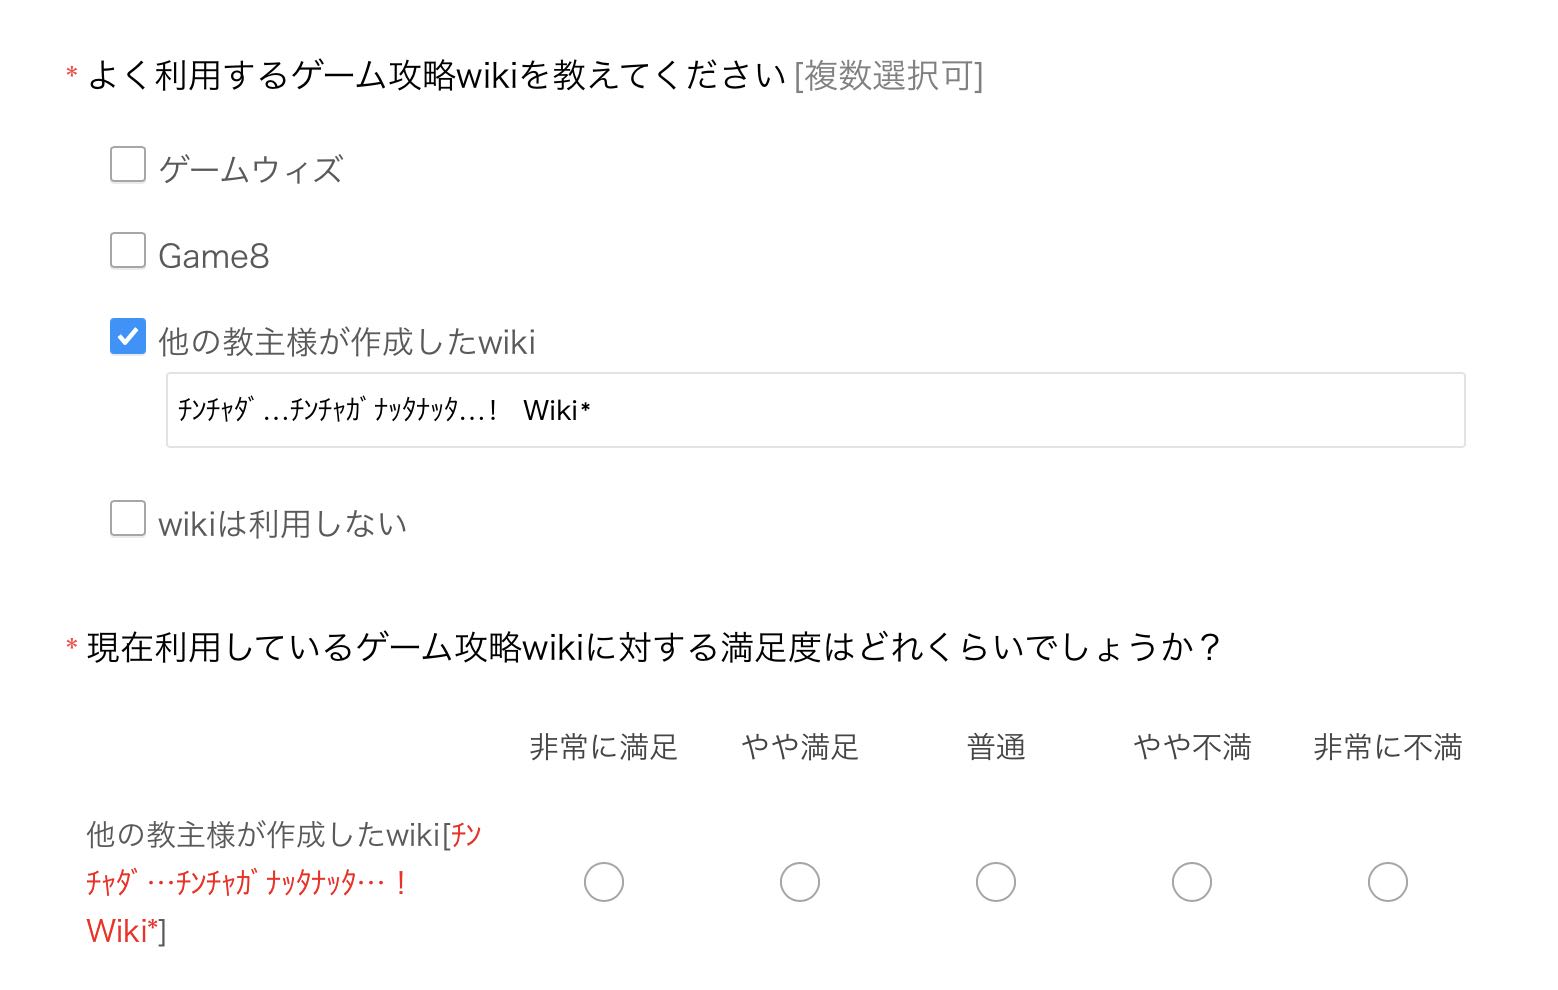The image size is (1558, 990).
Task: Focus the wiki name text input field
Action: pyautogui.click(x=815, y=410)
